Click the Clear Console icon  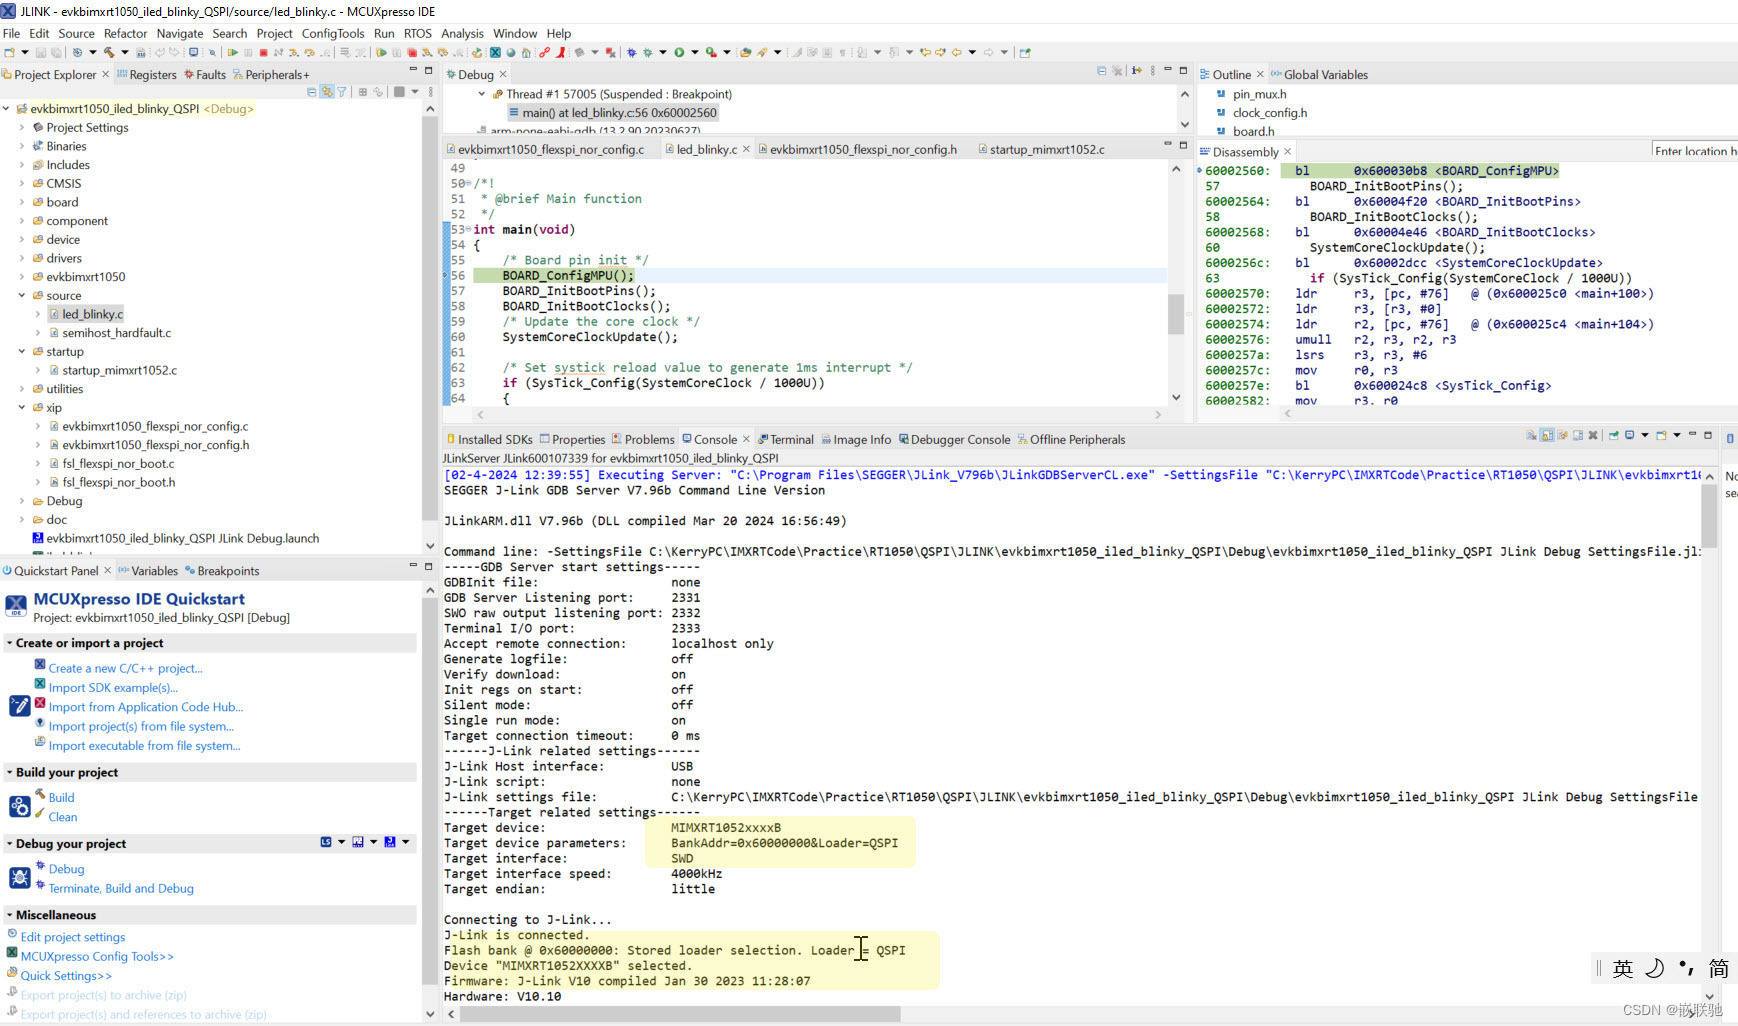coord(1531,435)
